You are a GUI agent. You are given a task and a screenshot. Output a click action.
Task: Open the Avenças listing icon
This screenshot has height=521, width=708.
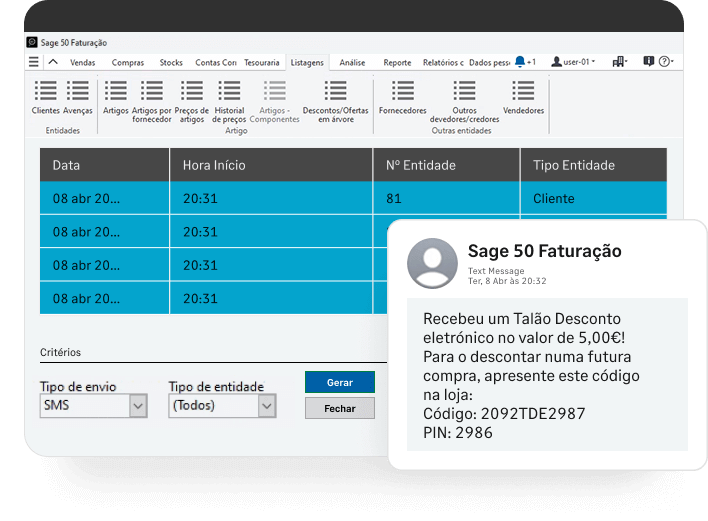click(77, 92)
